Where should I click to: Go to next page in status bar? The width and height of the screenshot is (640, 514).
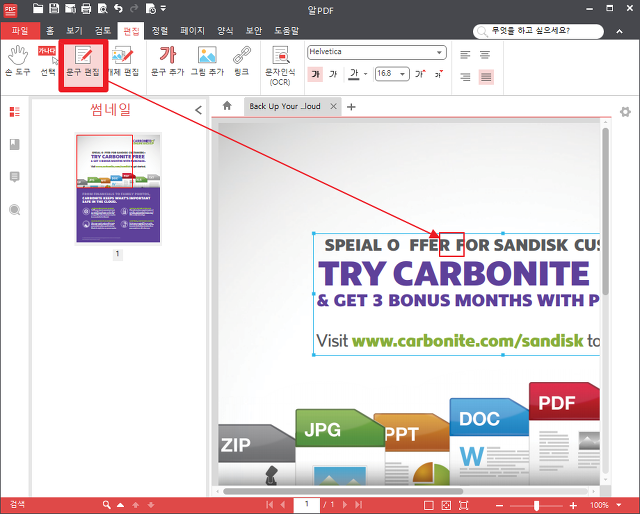pyautogui.click(x=345, y=505)
